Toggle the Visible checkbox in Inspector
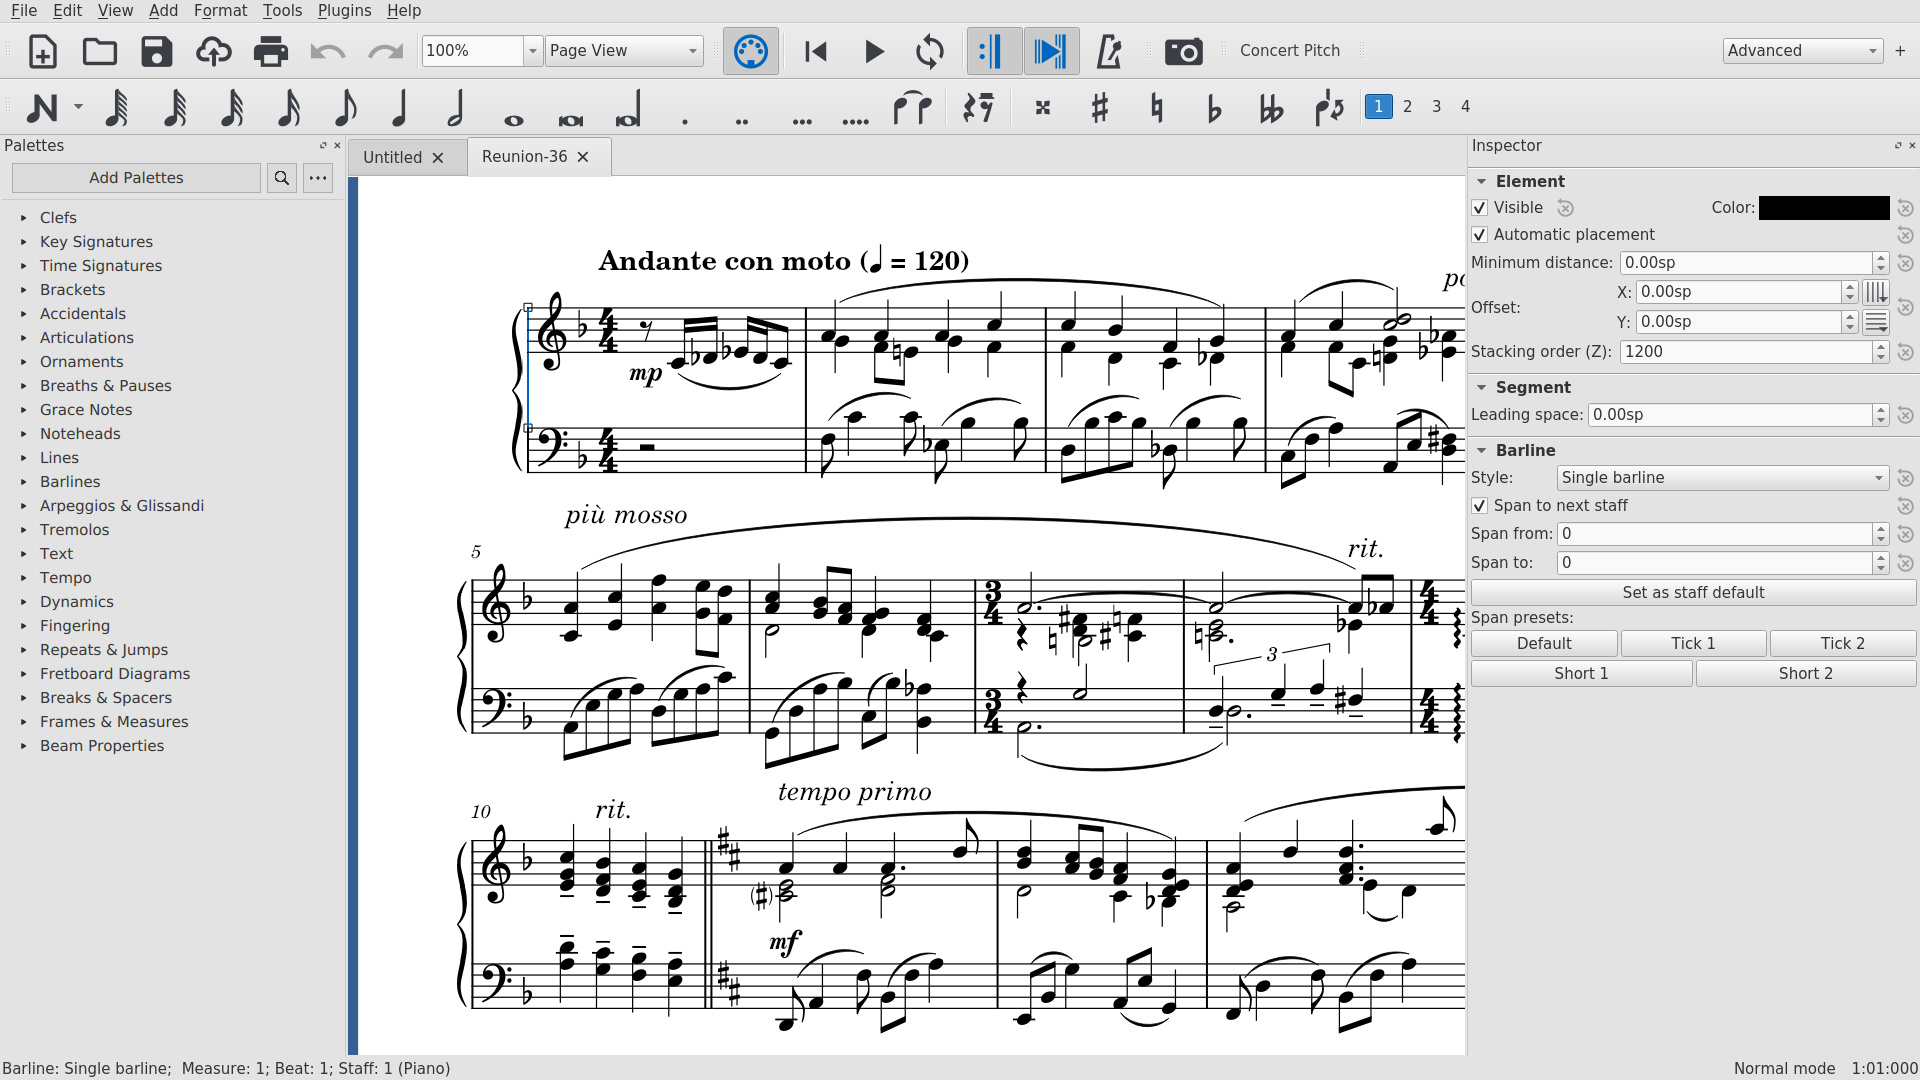 [1480, 207]
